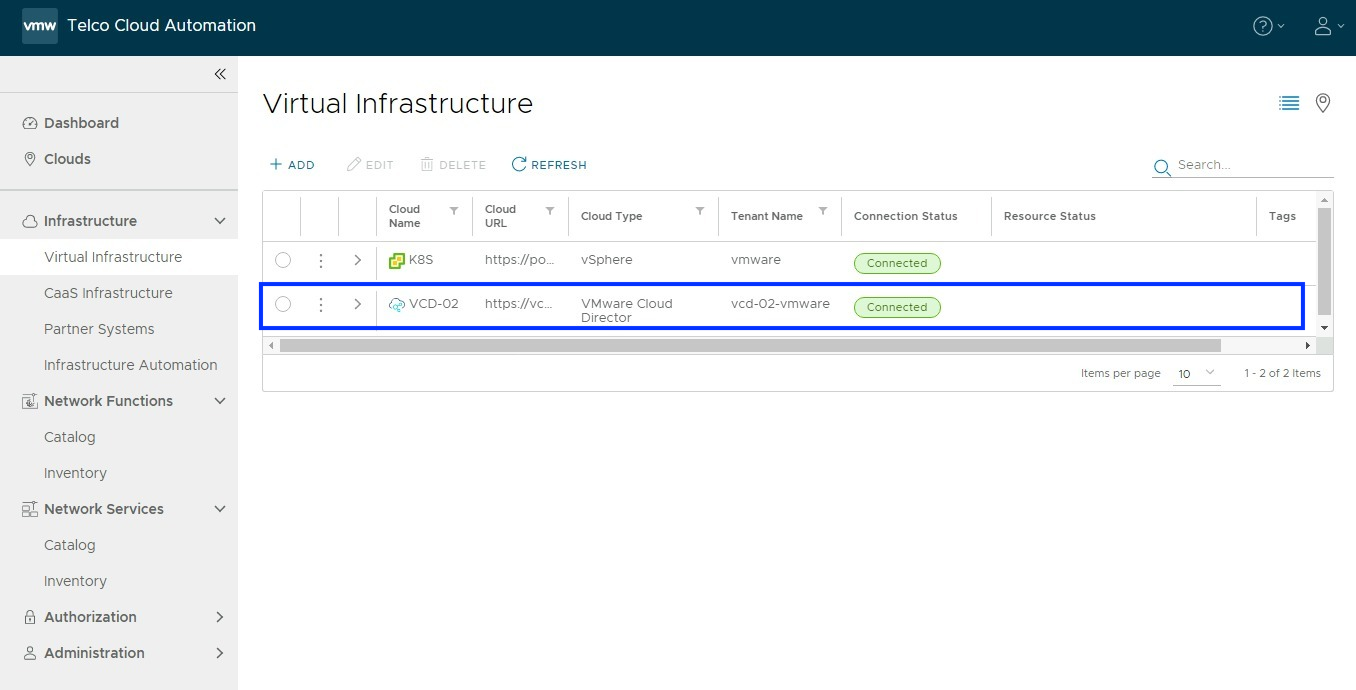Expand the K8S row details
The height and width of the screenshot is (690, 1356).
(x=358, y=261)
